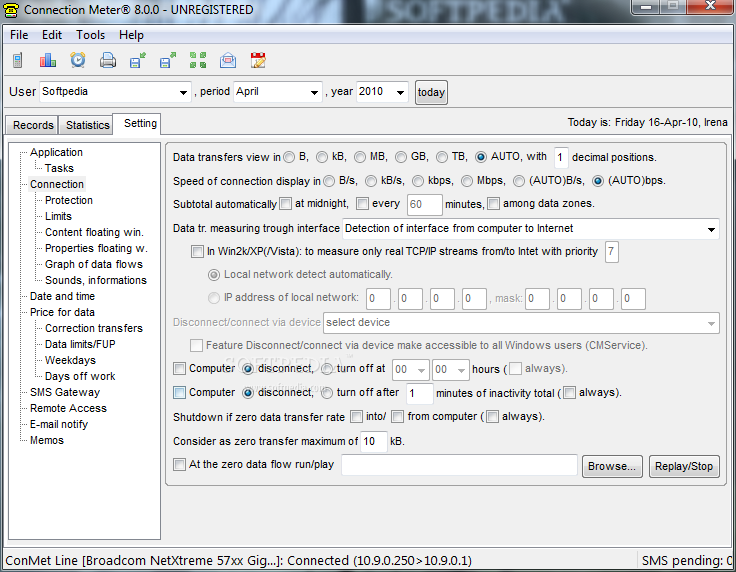Select SMS Gateway tree item

click(x=65, y=392)
